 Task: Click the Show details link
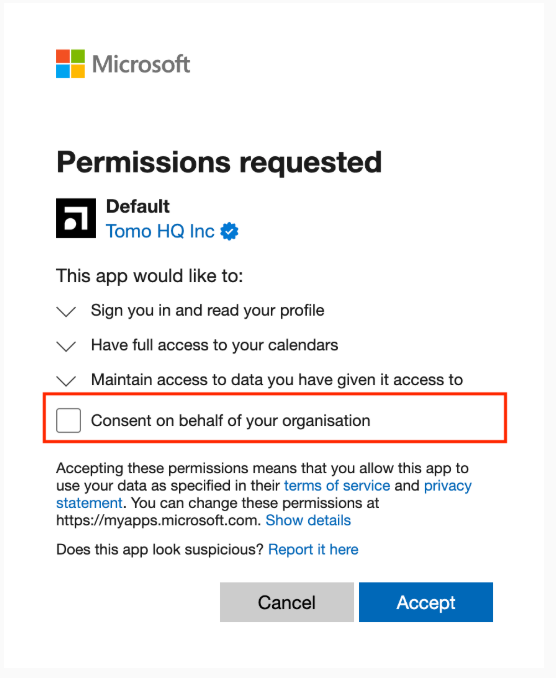point(308,520)
